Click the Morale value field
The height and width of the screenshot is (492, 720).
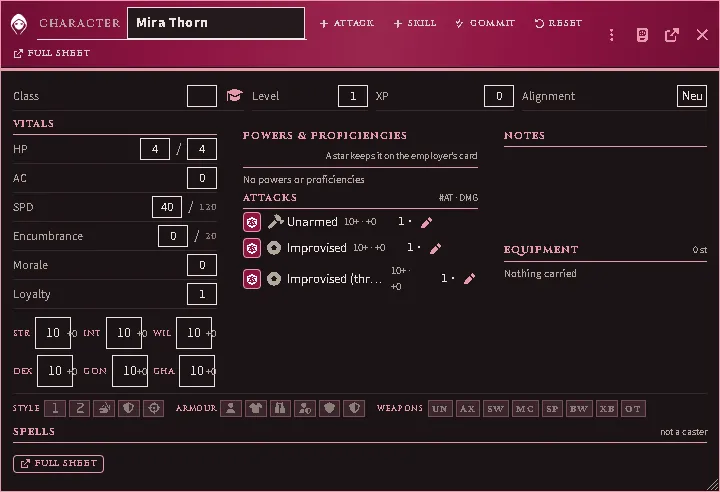click(x=202, y=265)
